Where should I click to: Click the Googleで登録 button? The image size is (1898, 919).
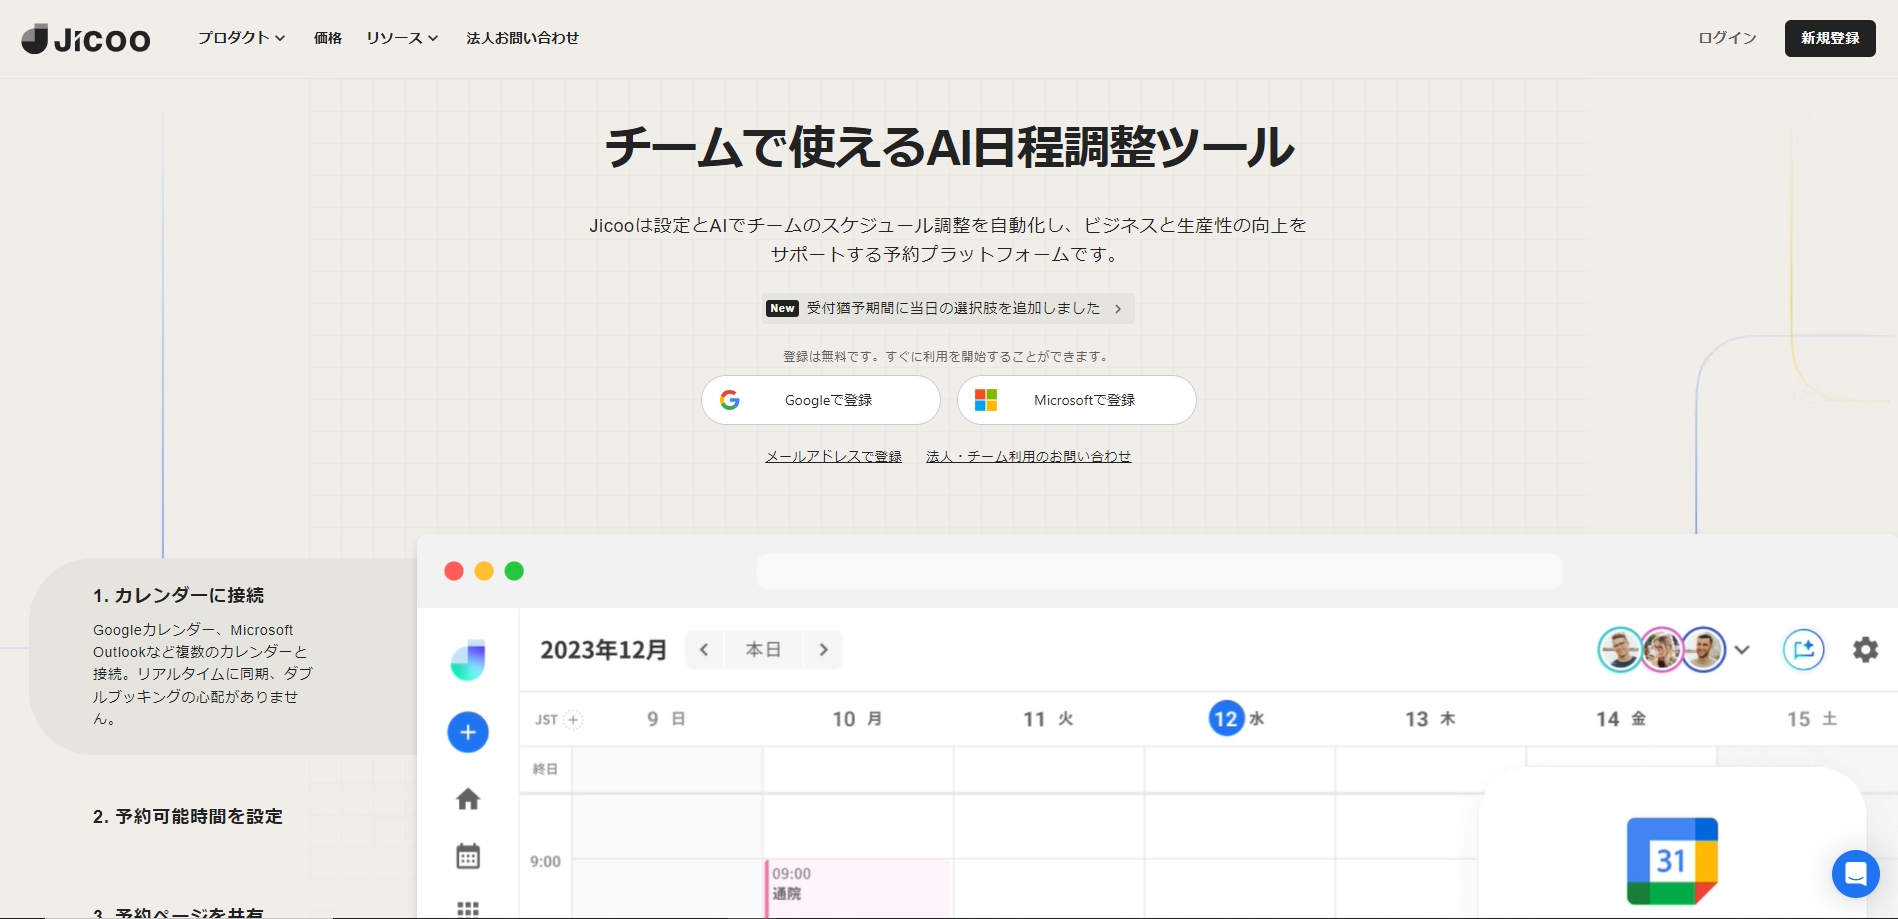coord(821,400)
